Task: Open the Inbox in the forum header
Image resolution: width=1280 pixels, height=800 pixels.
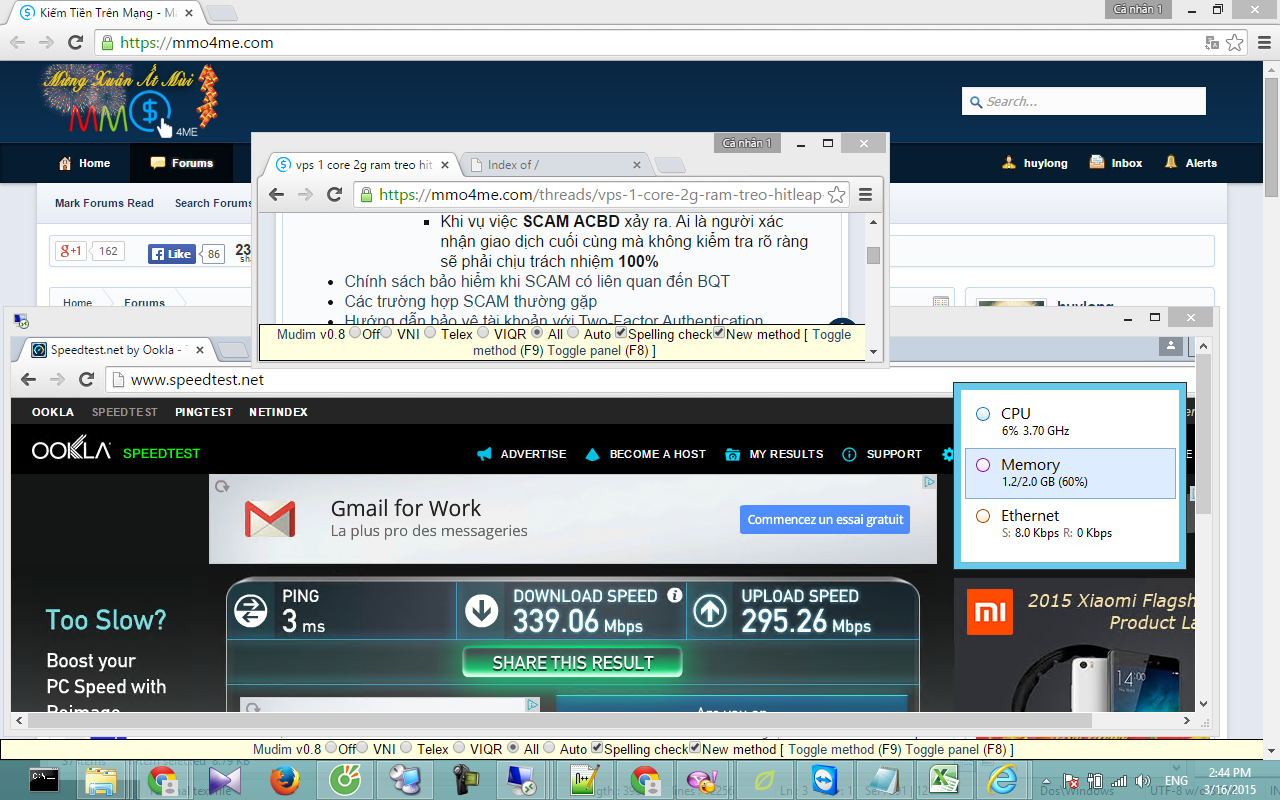Action: (x=1114, y=163)
